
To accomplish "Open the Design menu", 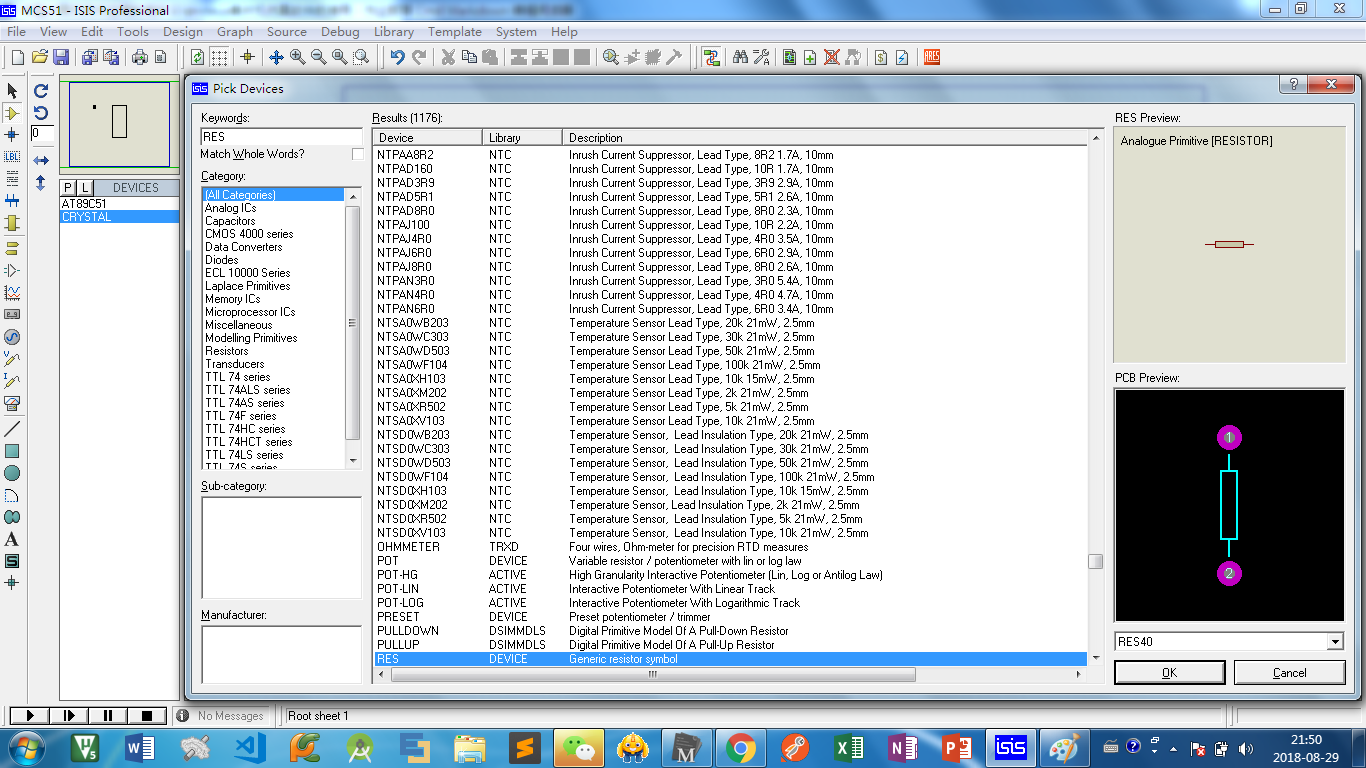I will point(183,31).
